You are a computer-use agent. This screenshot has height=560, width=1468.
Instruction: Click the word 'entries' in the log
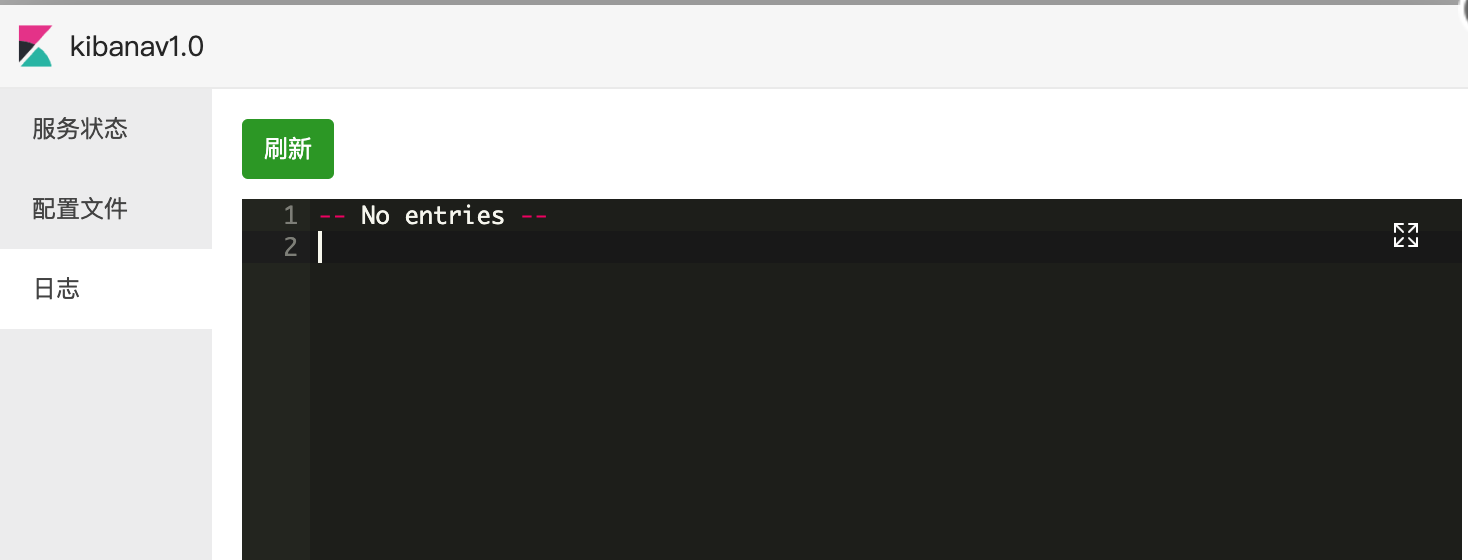coord(455,215)
